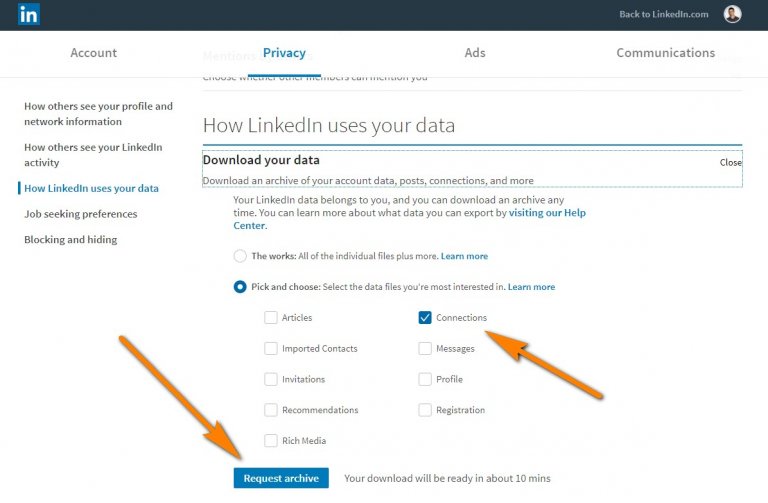Open 'How others see your LinkedIn activity'

(93, 155)
